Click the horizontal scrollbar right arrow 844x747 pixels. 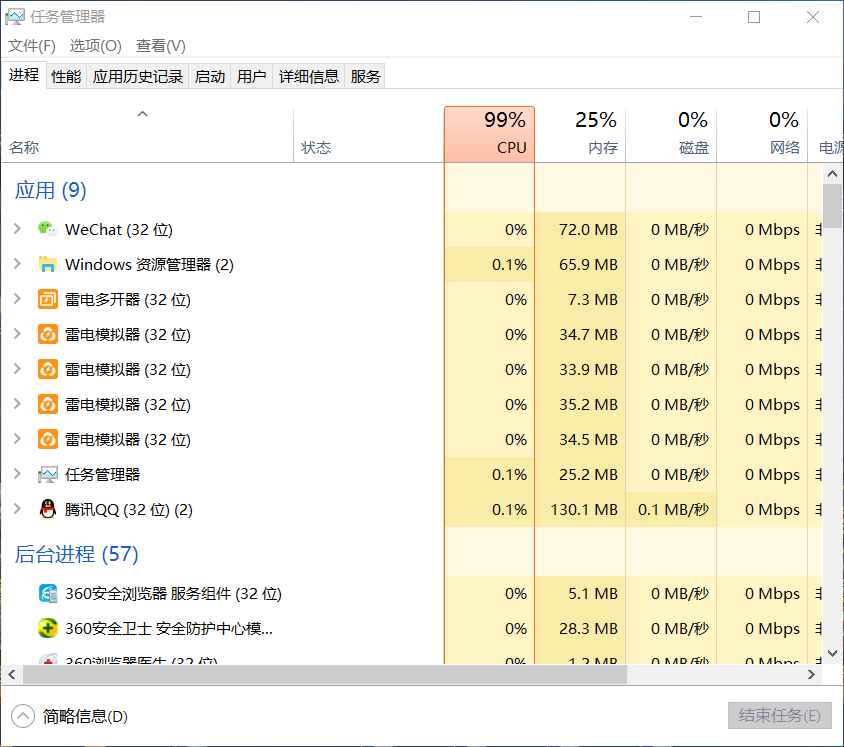pyautogui.click(x=811, y=675)
